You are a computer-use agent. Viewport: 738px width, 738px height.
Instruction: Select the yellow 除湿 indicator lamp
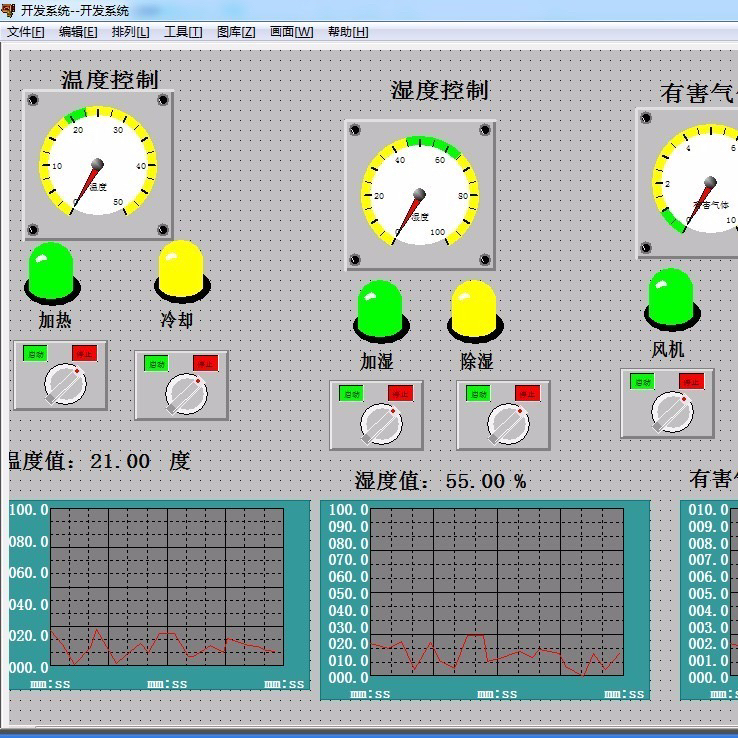474,311
